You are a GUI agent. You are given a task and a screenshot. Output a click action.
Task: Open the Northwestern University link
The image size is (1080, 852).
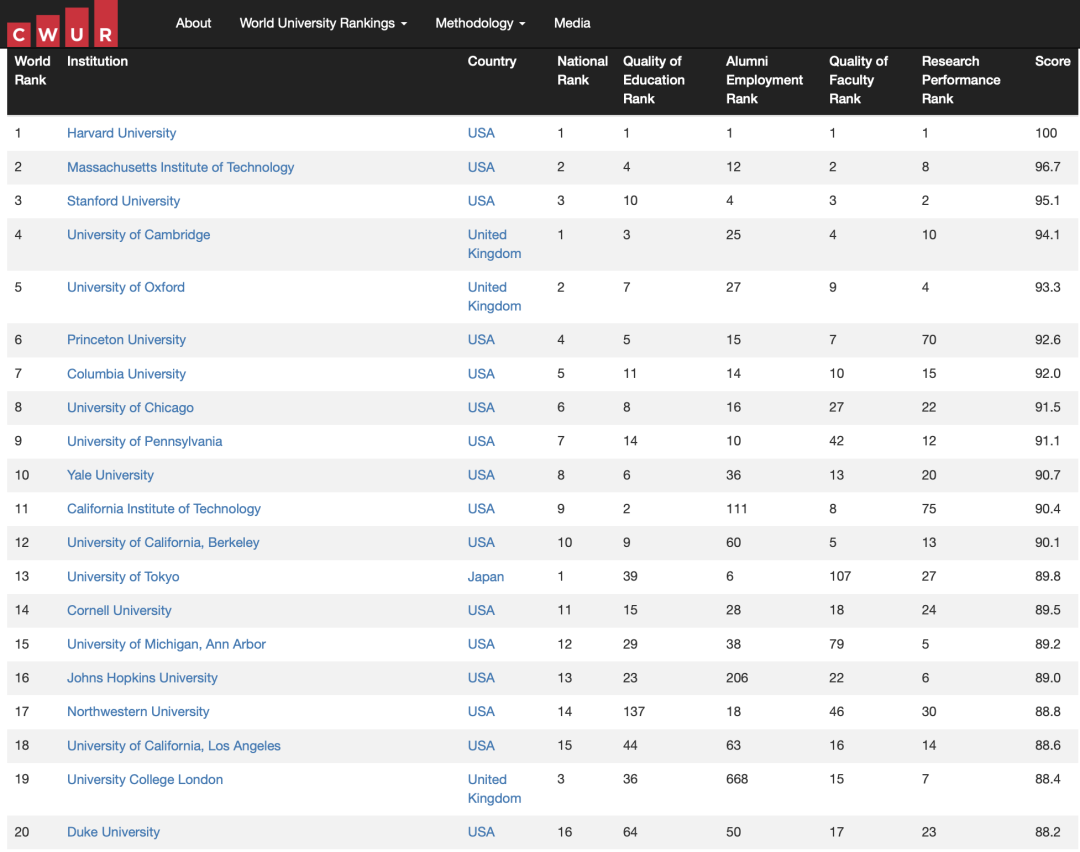pyautogui.click(x=138, y=711)
